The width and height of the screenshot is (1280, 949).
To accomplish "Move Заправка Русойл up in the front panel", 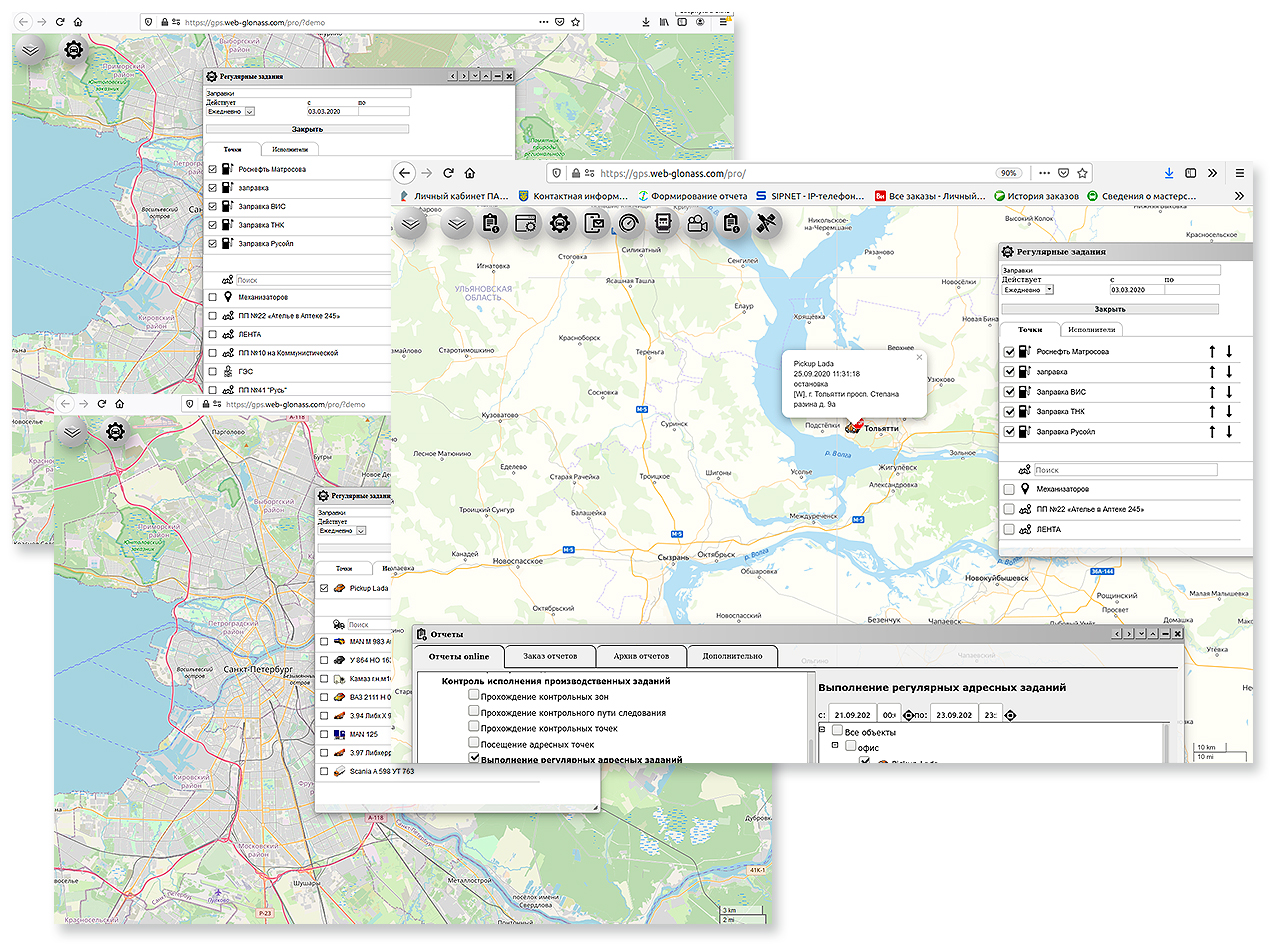I will coord(1211,432).
